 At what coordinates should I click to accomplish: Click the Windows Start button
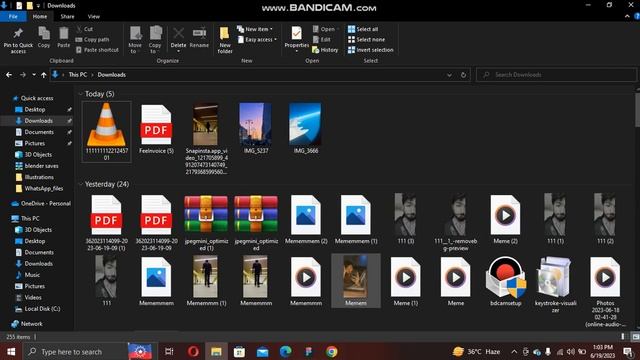(x=11, y=351)
